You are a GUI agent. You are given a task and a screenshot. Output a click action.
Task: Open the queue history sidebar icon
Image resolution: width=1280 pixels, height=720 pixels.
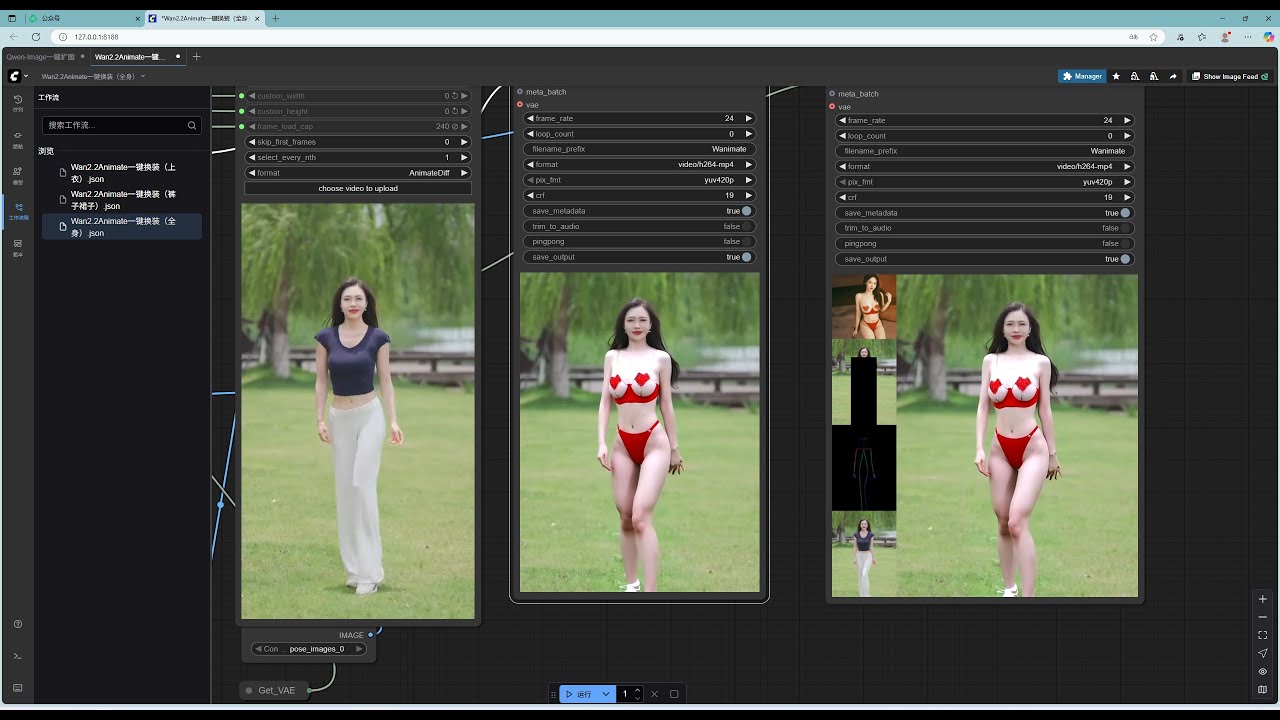click(x=17, y=102)
